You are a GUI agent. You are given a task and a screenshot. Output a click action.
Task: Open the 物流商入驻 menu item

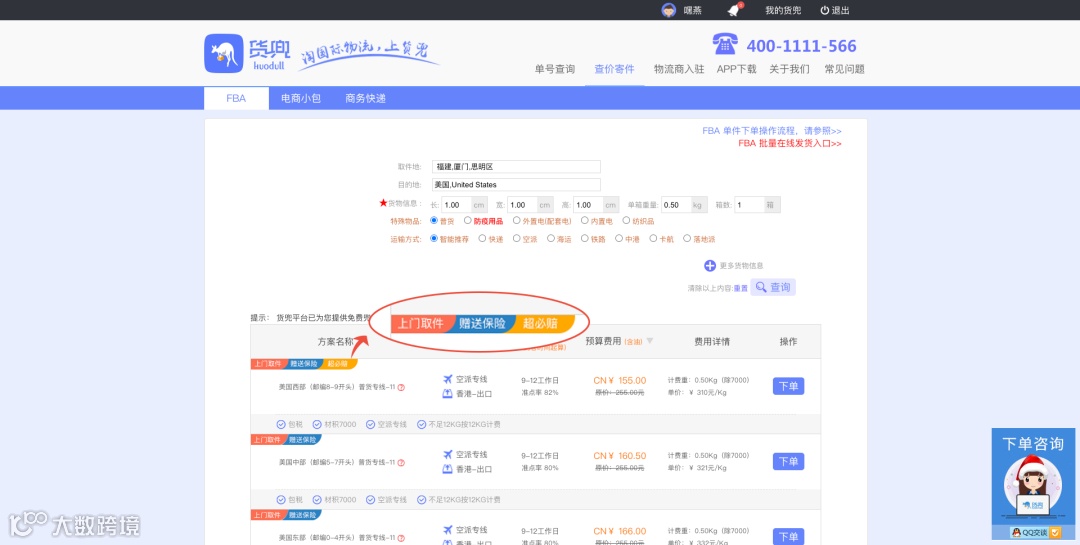coord(679,69)
